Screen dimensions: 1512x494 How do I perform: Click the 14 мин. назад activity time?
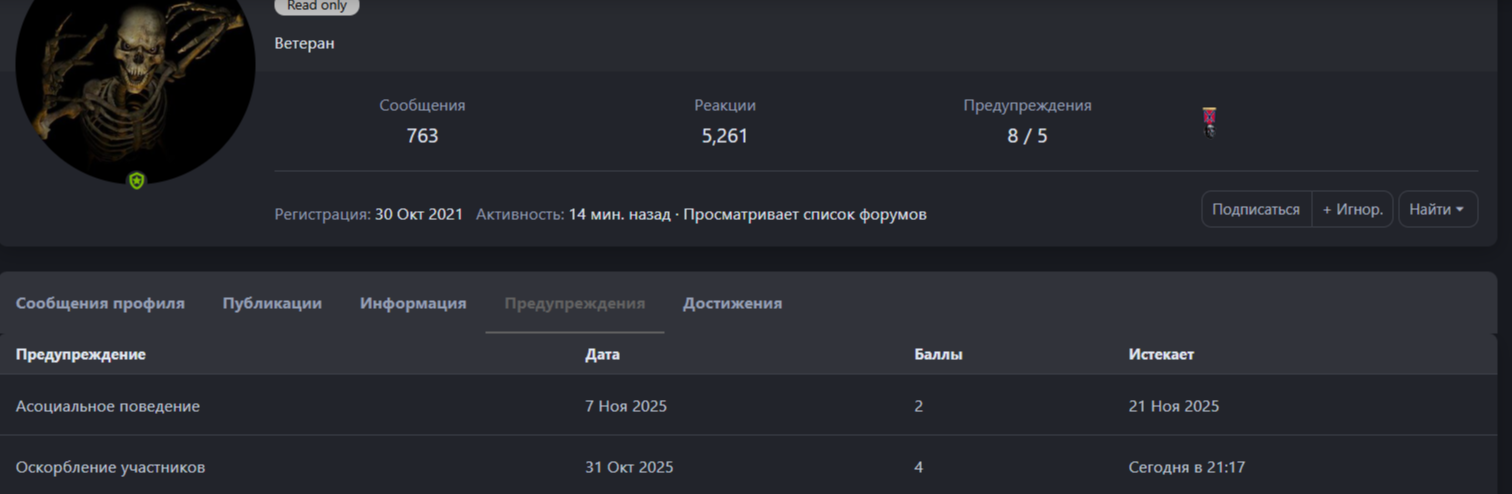619,214
